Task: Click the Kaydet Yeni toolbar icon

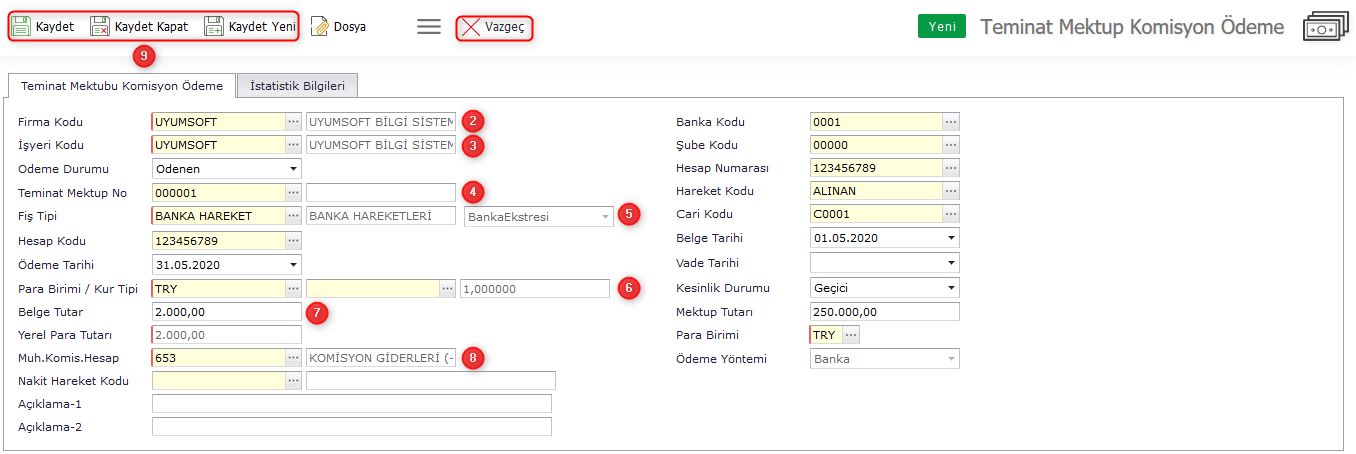Action: pos(214,27)
